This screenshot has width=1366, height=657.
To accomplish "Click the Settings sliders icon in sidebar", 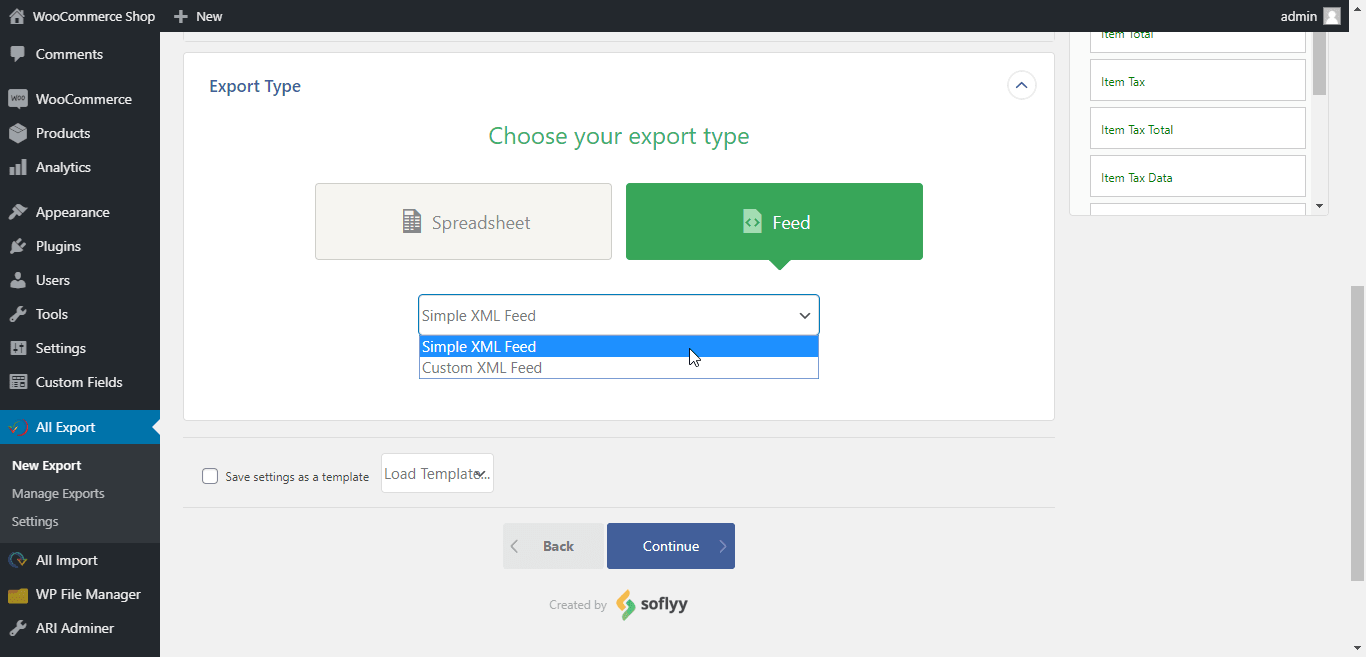I will tap(17, 348).
